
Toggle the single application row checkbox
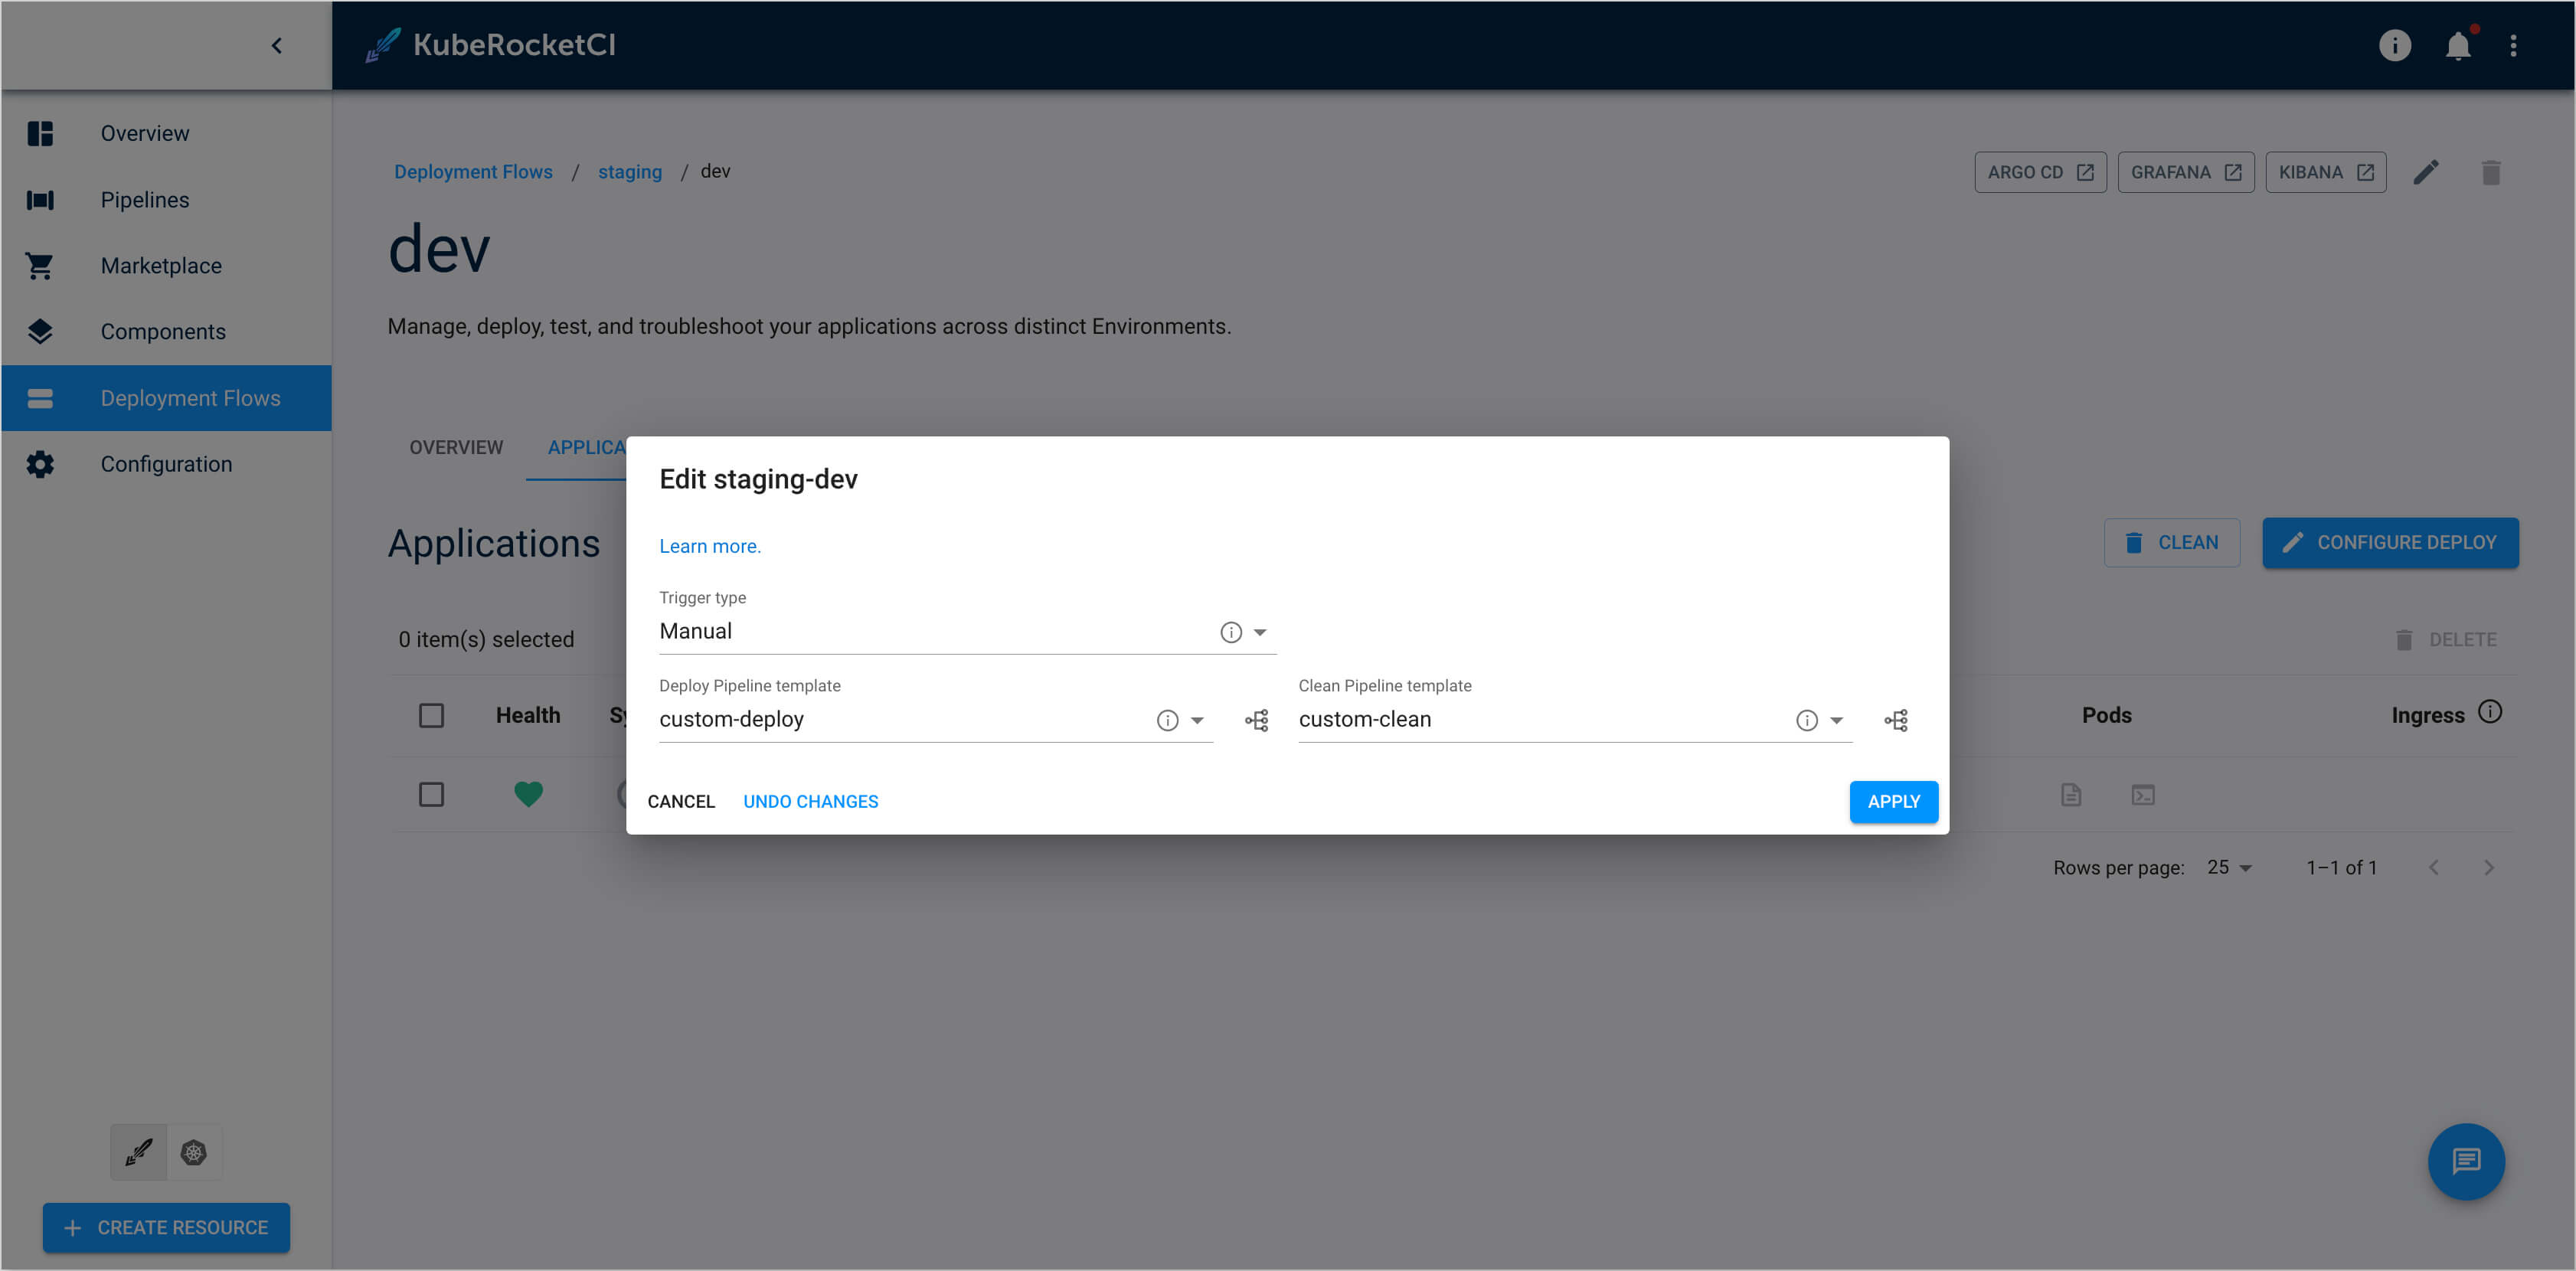coord(430,795)
